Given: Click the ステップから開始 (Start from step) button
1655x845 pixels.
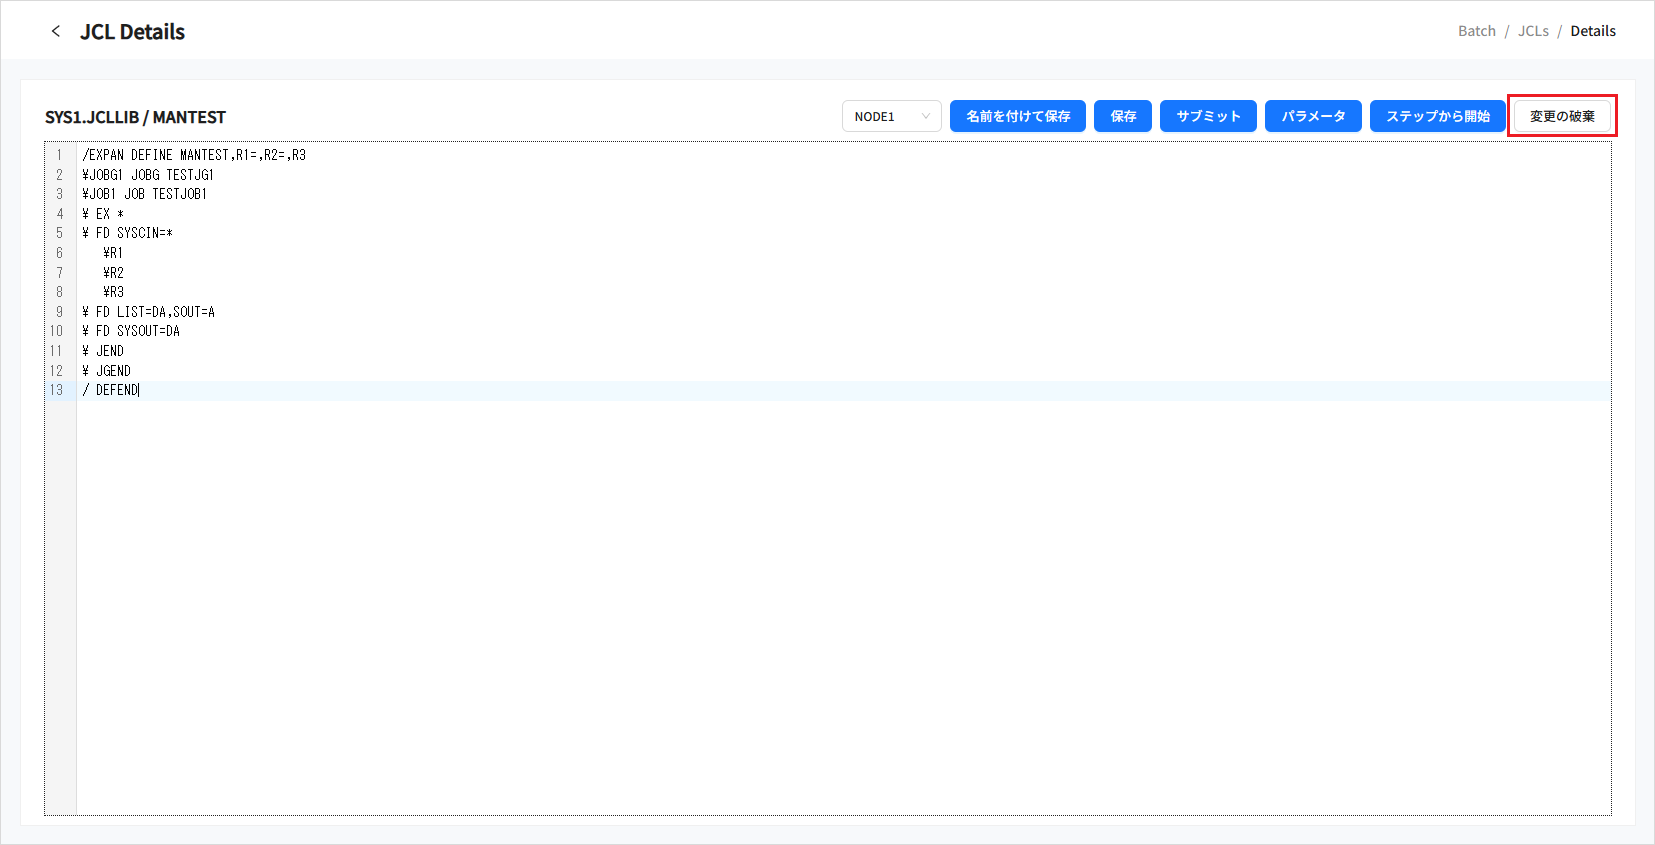Looking at the screenshot, I should click(1437, 116).
